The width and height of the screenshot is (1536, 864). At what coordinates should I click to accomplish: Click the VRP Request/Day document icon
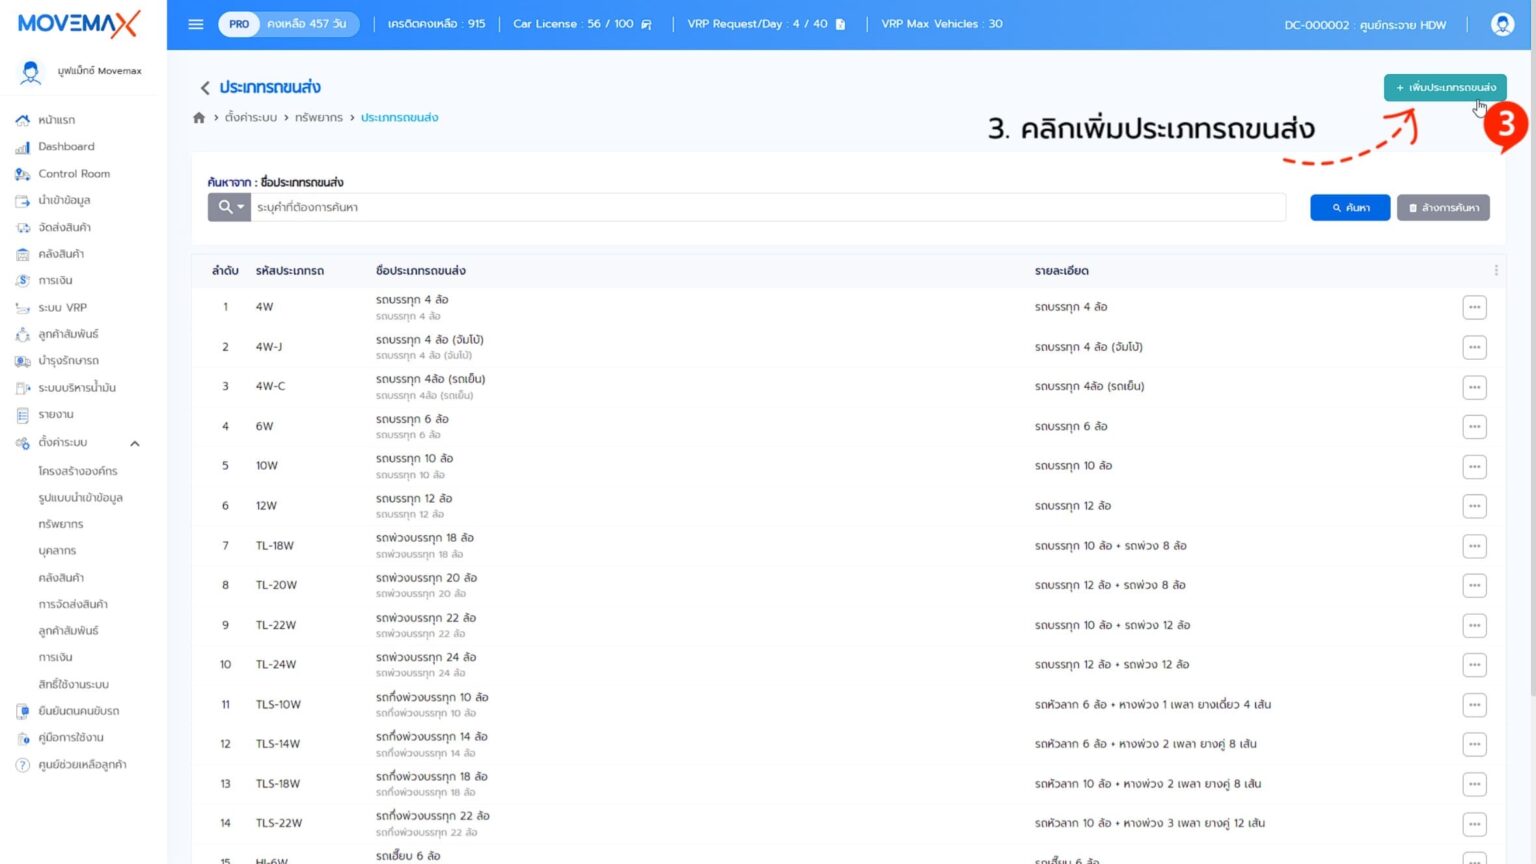[x=840, y=24]
